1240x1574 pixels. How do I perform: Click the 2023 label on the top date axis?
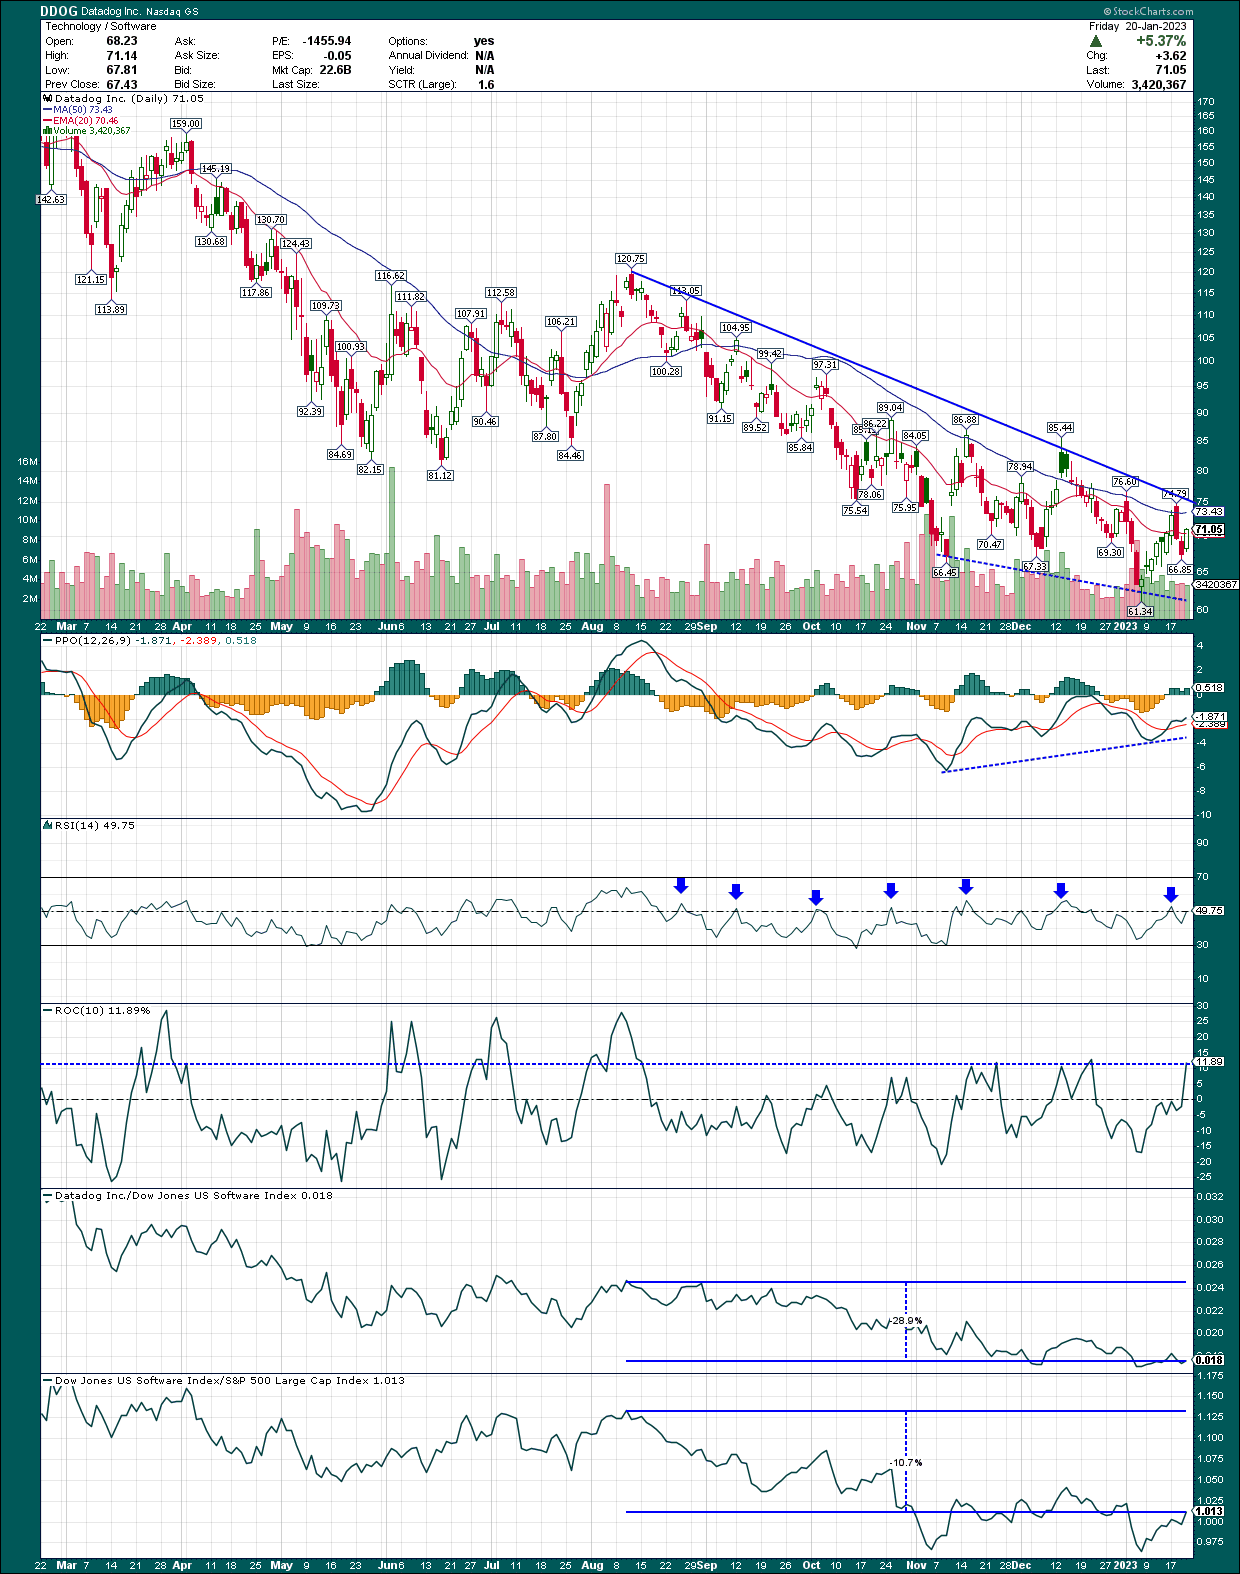coord(1126,627)
